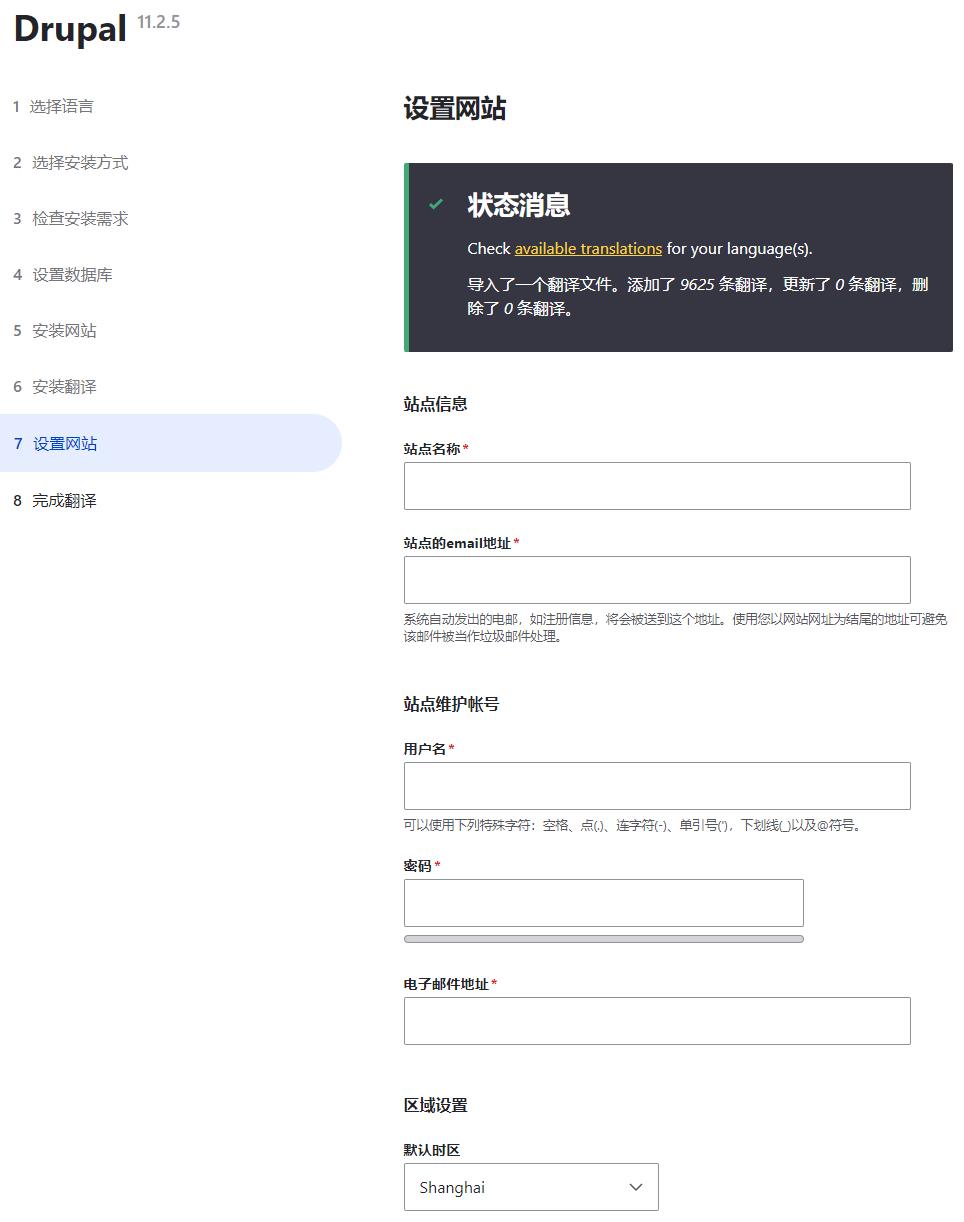964x1222 pixels.
Task: Click the 站点名称 field label
Action: pyautogui.click(x=432, y=449)
